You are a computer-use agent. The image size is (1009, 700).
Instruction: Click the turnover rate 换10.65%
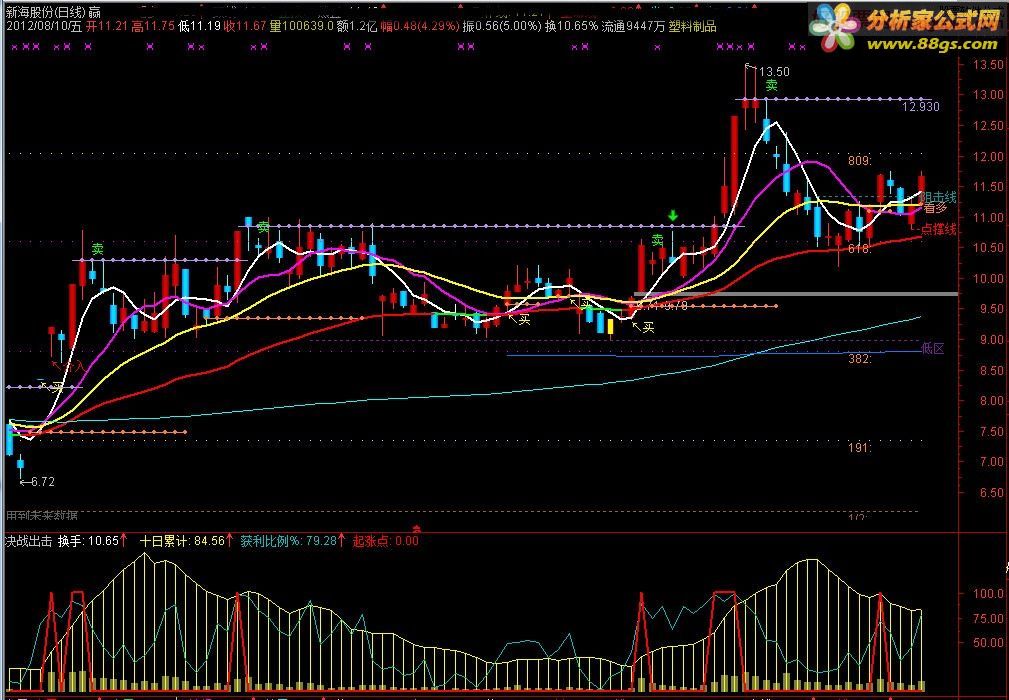tap(571, 26)
